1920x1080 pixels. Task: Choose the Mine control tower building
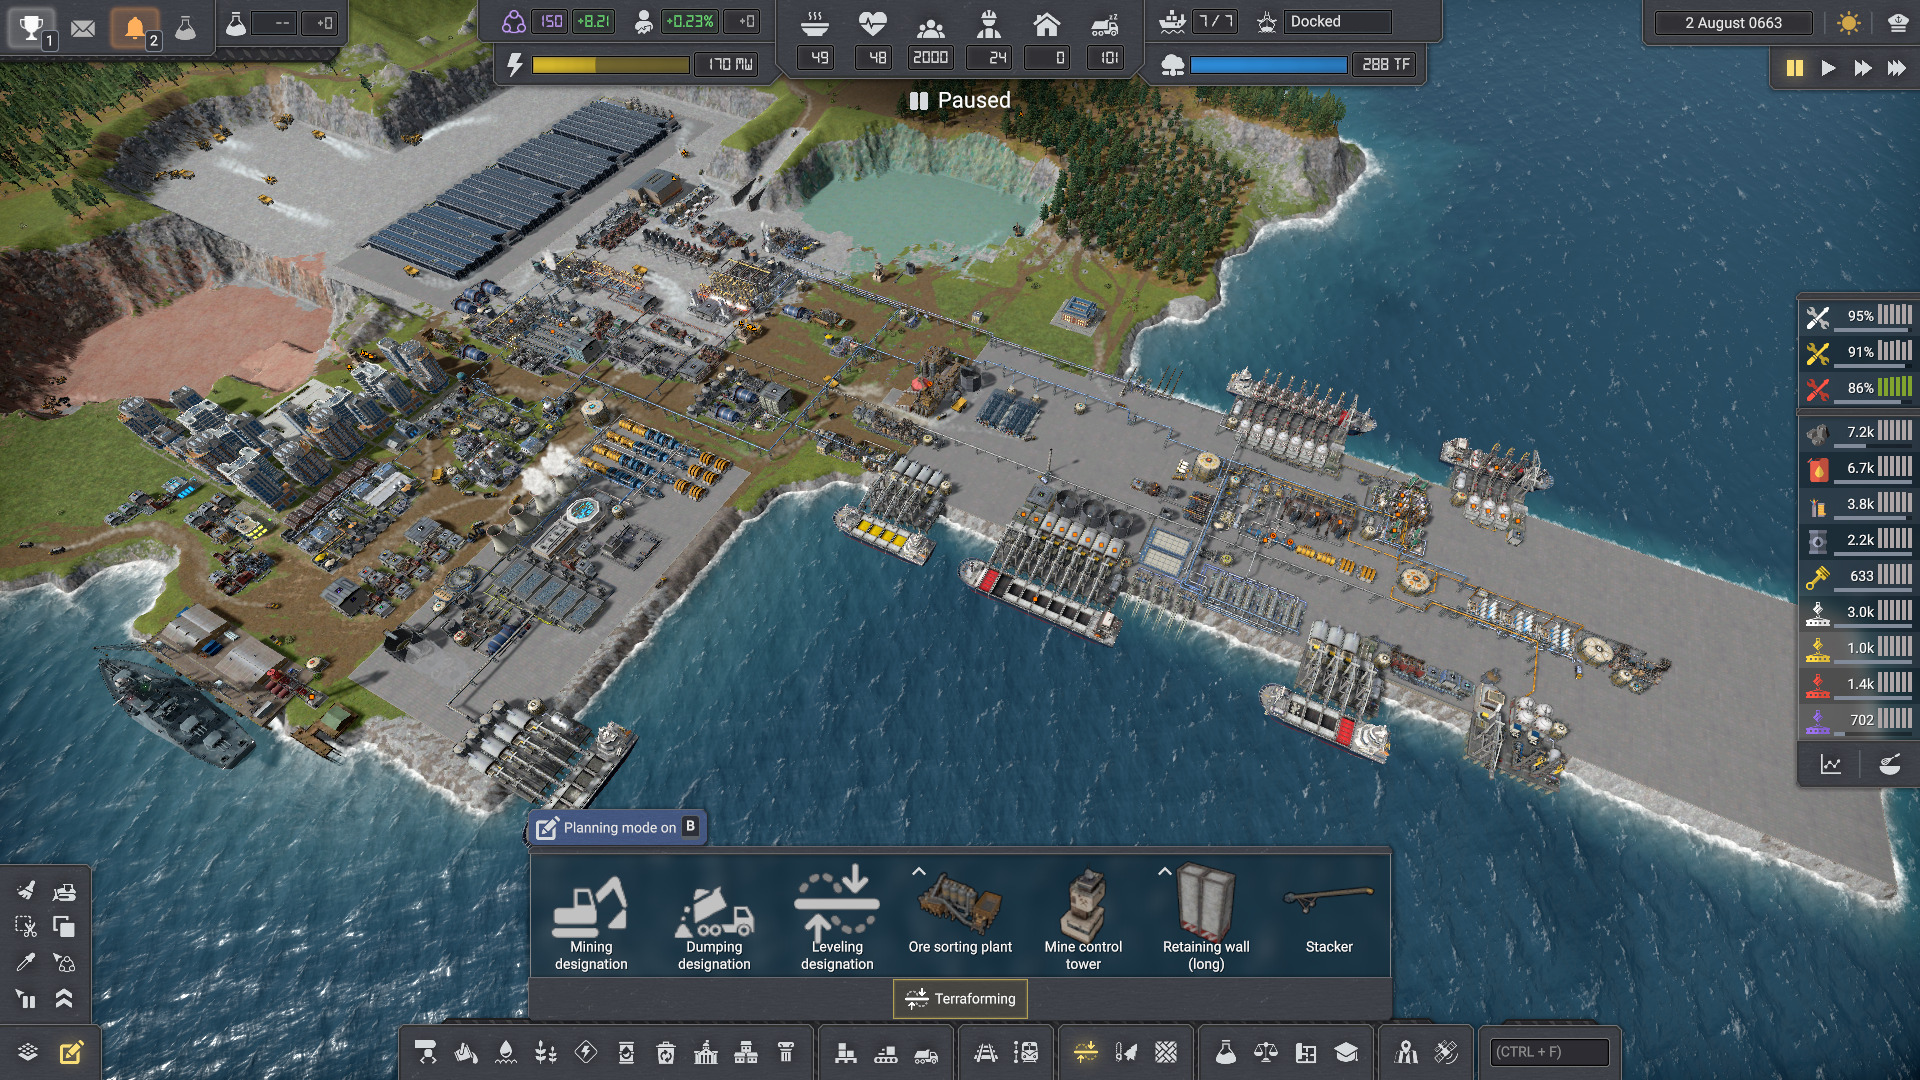coord(1083,918)
